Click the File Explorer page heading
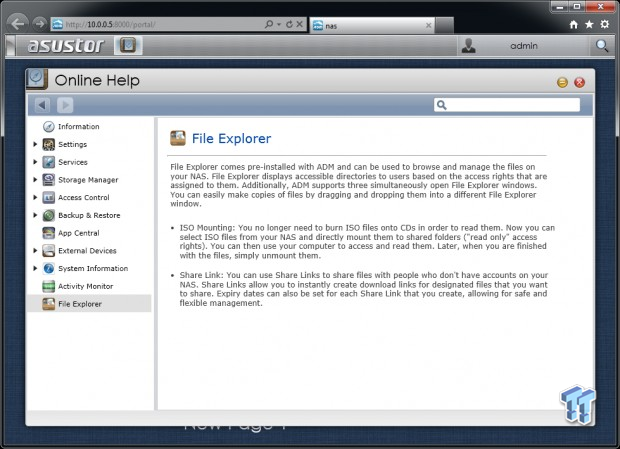 pos(231,138)
